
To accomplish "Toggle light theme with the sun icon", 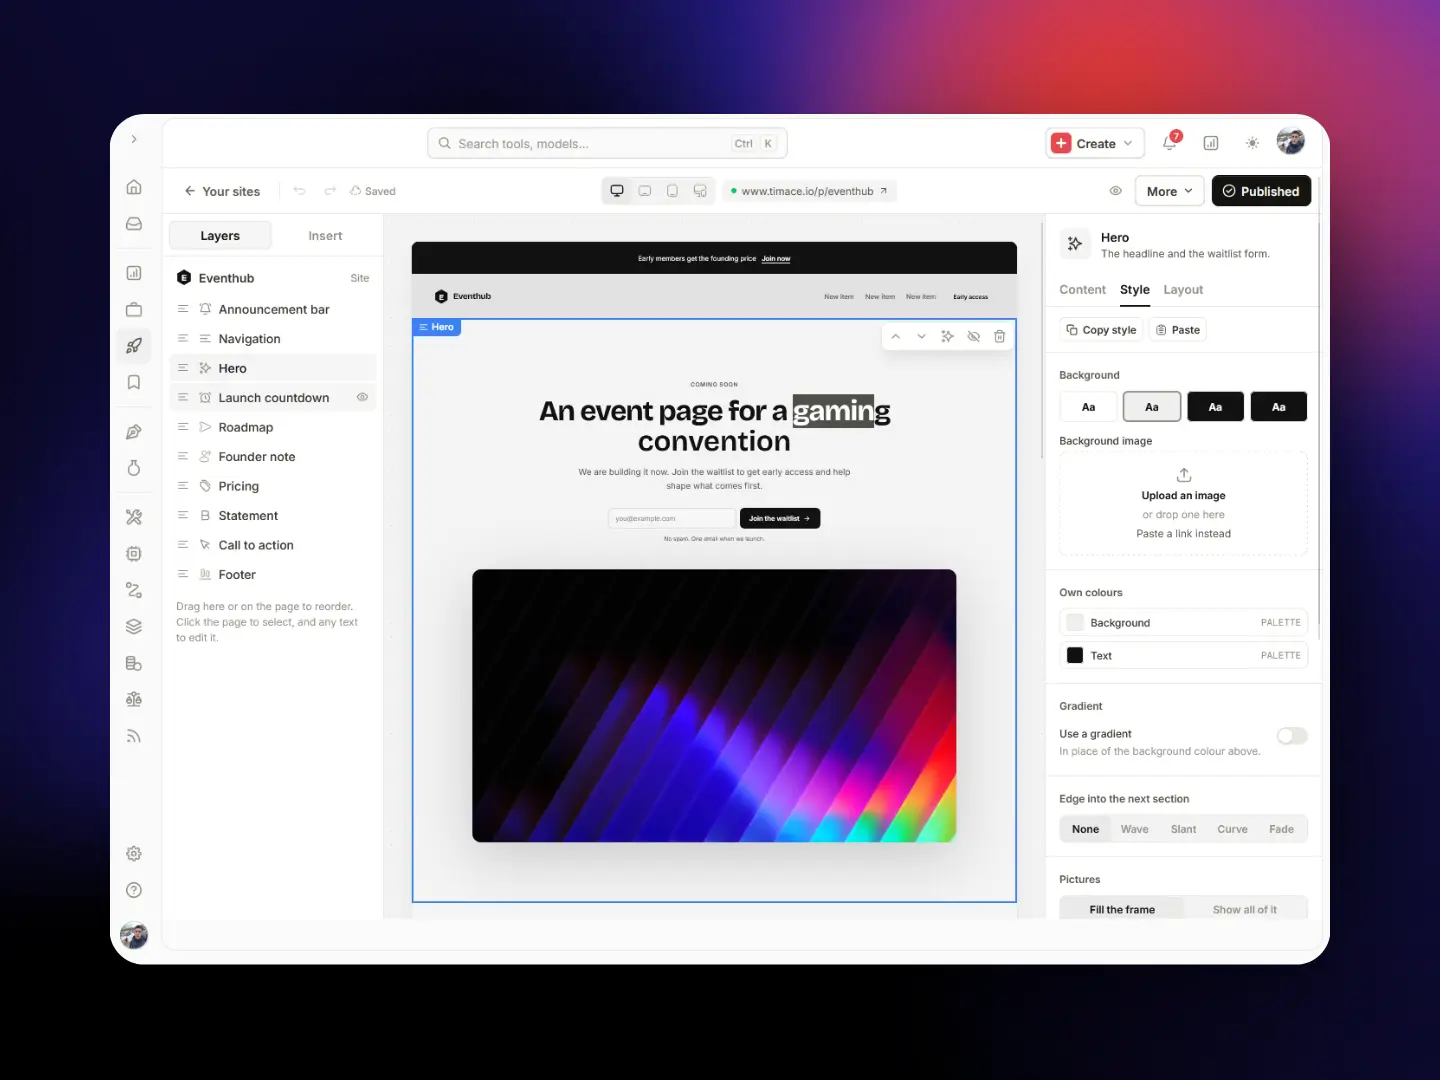I will pyautogui.click(x=1252, y=143).
